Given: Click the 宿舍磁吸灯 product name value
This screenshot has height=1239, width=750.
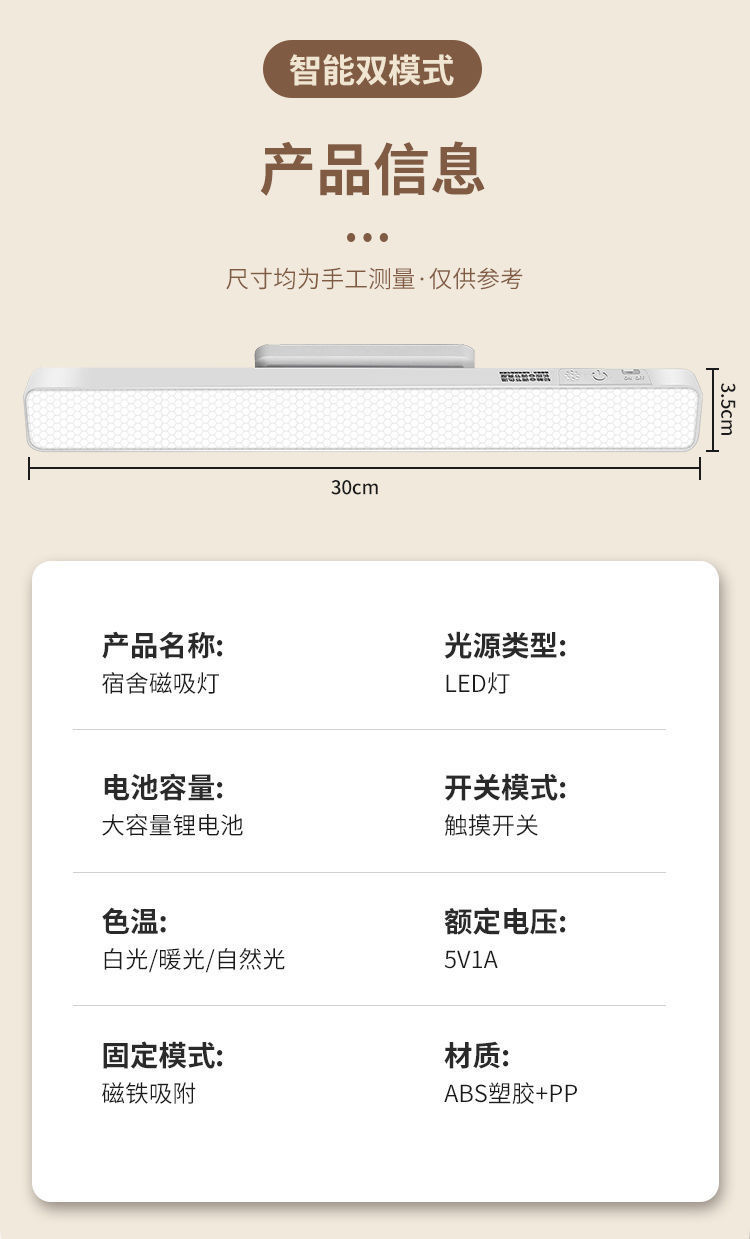Looking at the screenshot, I should [x=160, y=684].
